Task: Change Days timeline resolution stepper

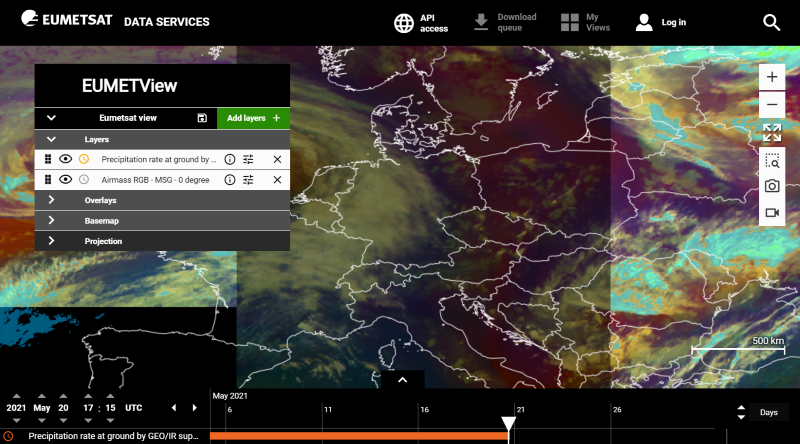Action: pos(741,412)
